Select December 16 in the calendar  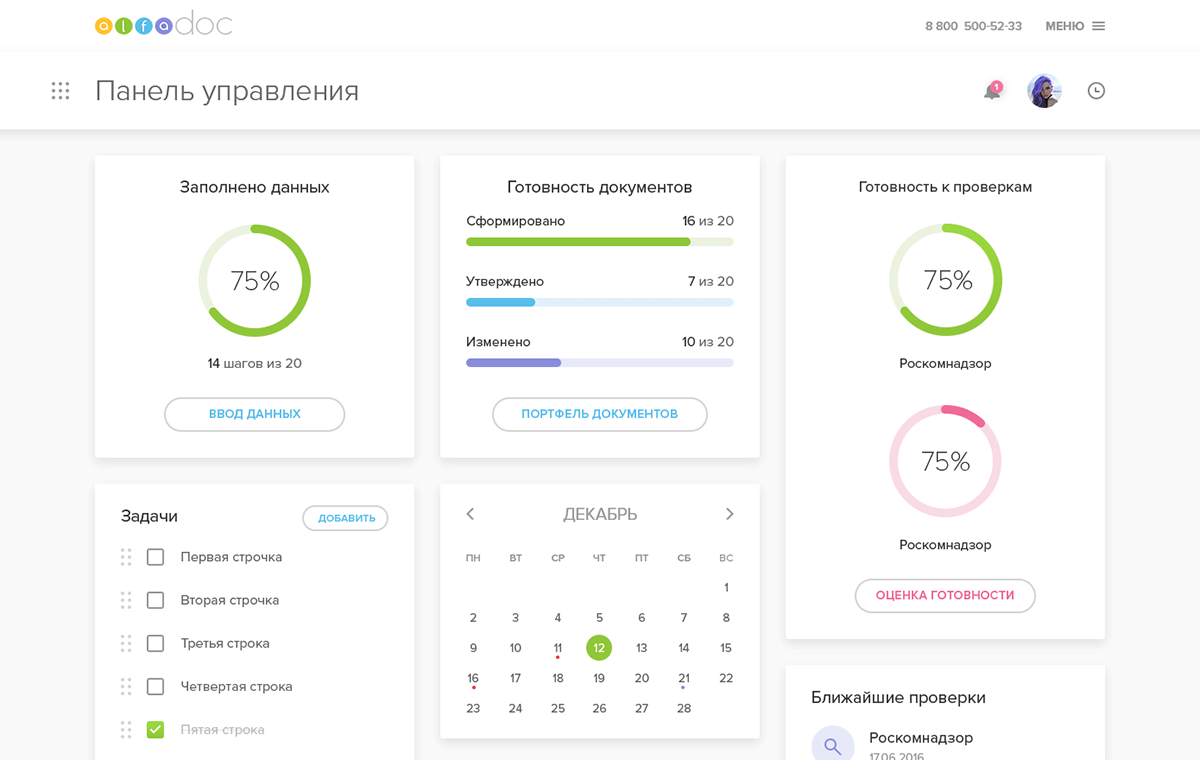click(x=473, y=678)
